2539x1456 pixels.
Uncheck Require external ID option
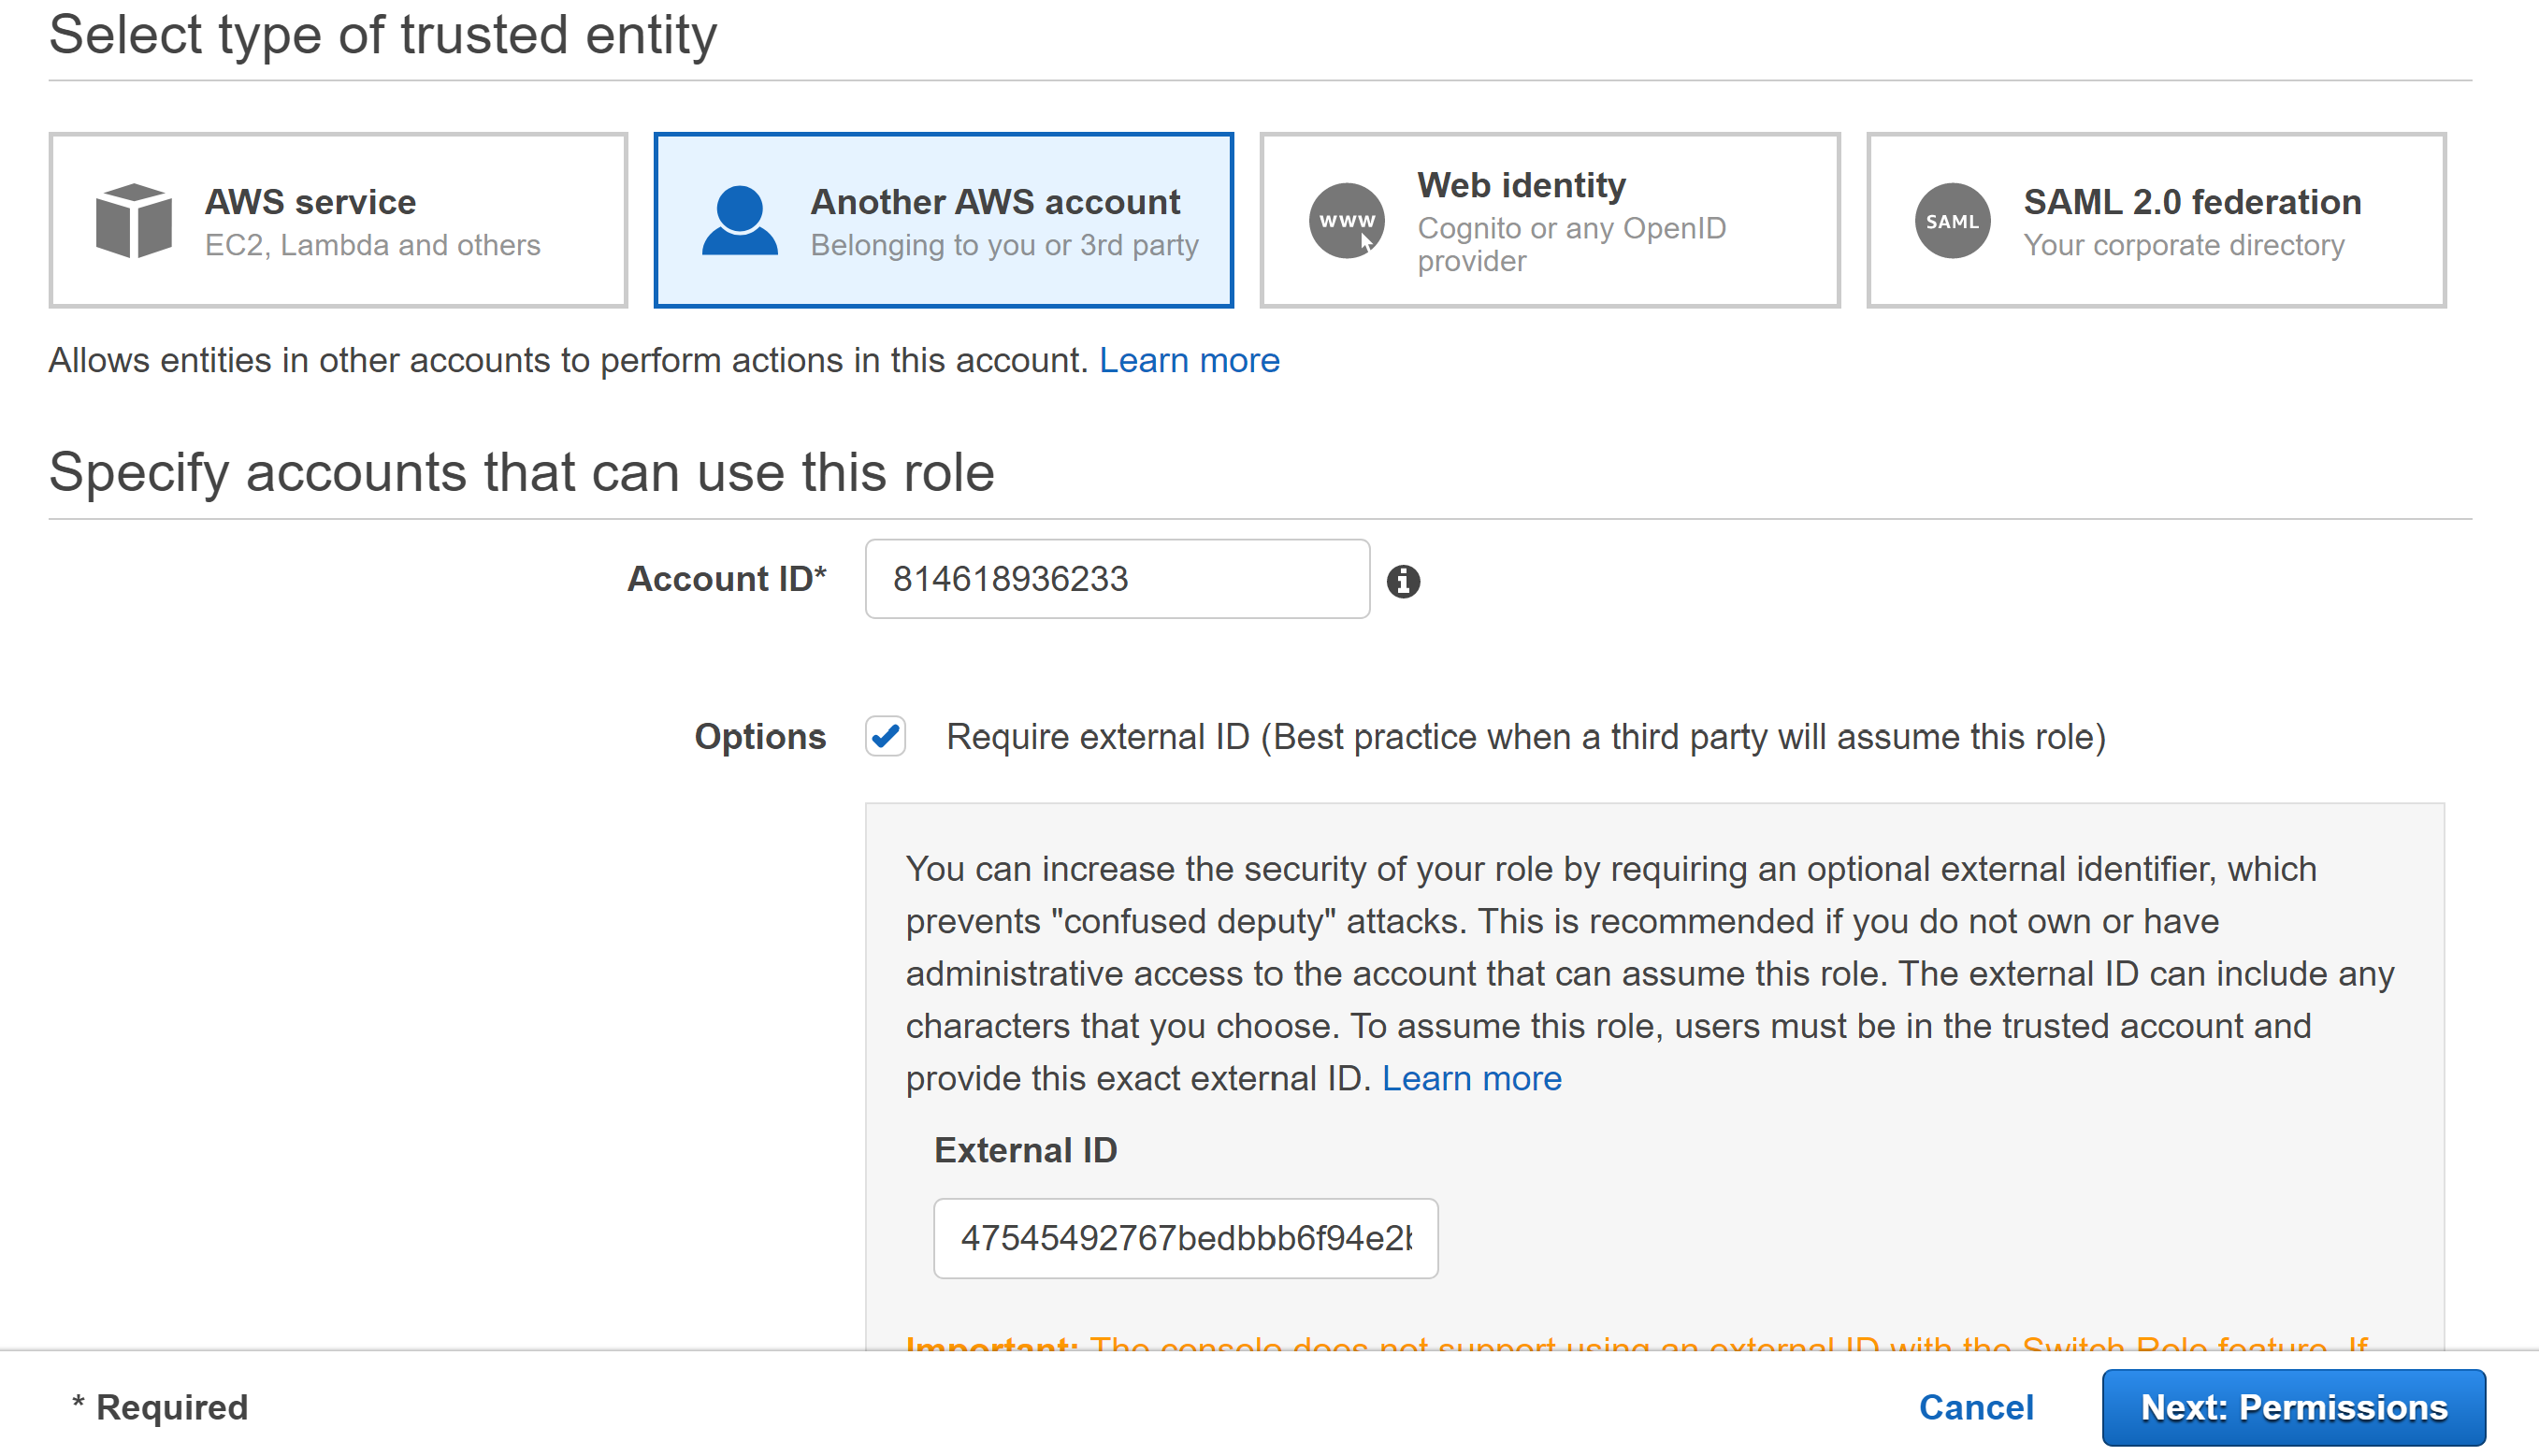885,736
